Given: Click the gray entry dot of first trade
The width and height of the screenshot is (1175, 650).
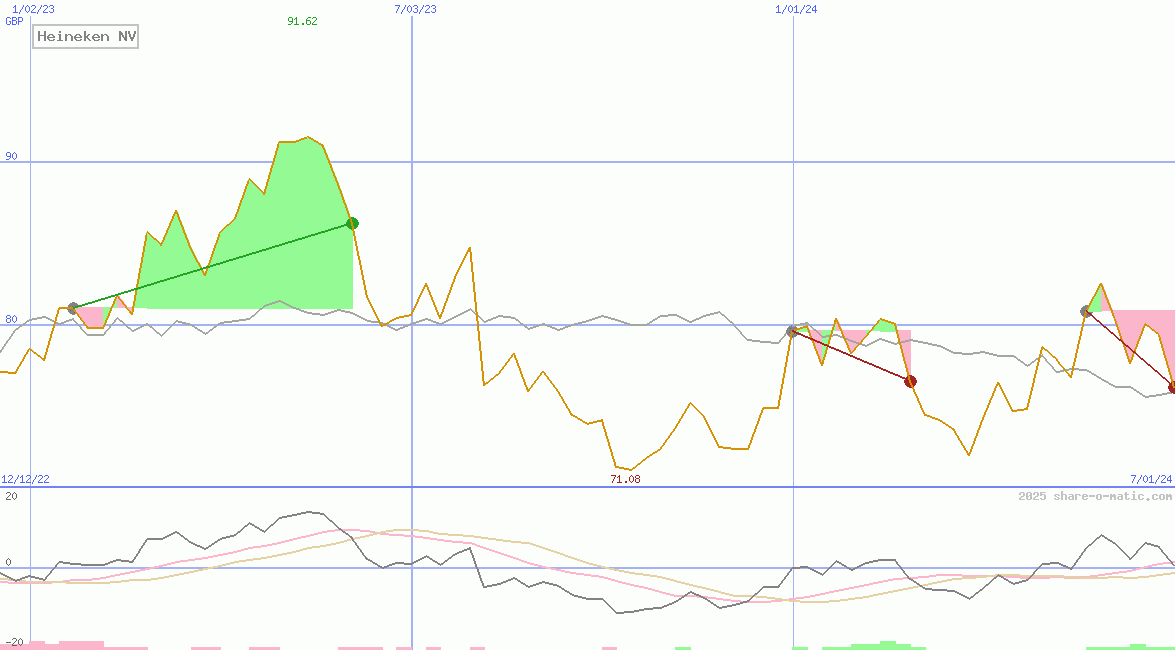Looking at the screenshot, I should [73, 308].
